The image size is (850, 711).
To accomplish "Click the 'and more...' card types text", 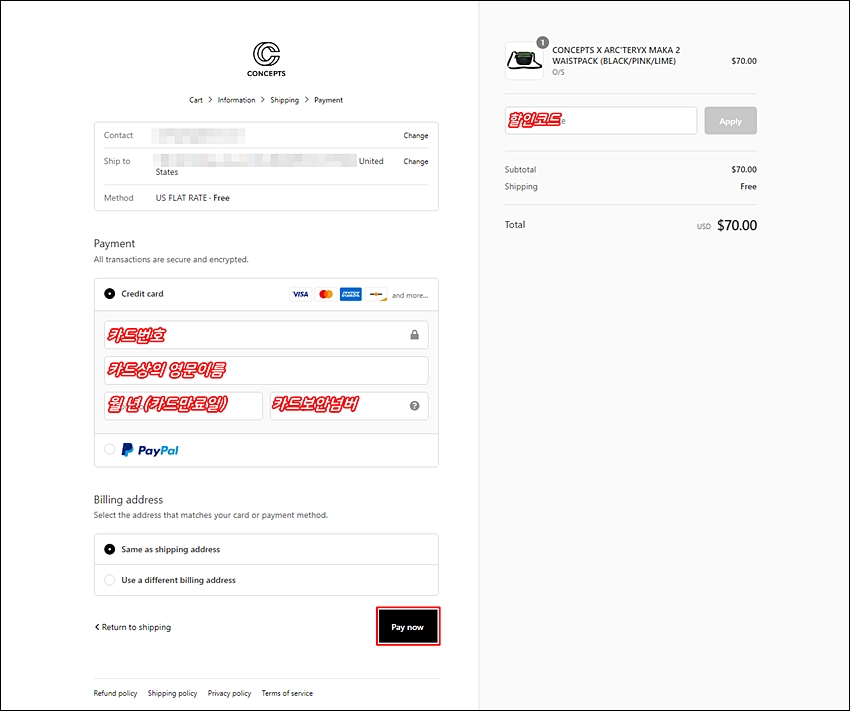I will point(410,295).
